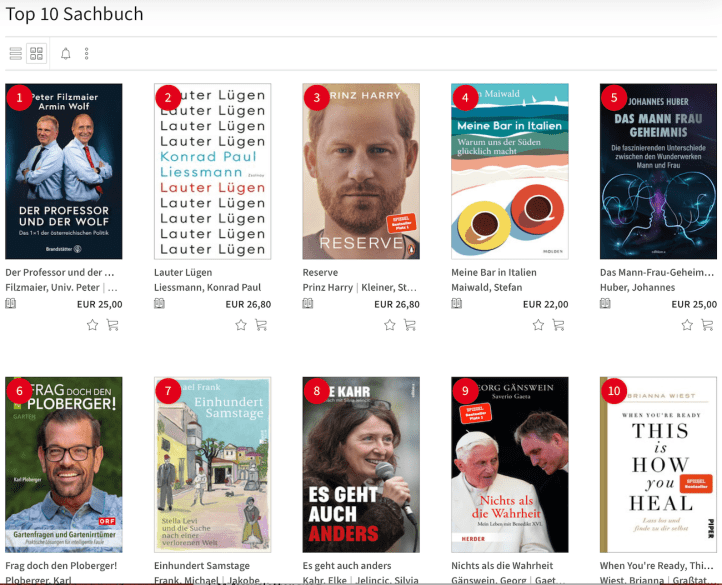Click the notification bell icon
This screenshot has height=585, width=722.
click(x=66, y=53)
